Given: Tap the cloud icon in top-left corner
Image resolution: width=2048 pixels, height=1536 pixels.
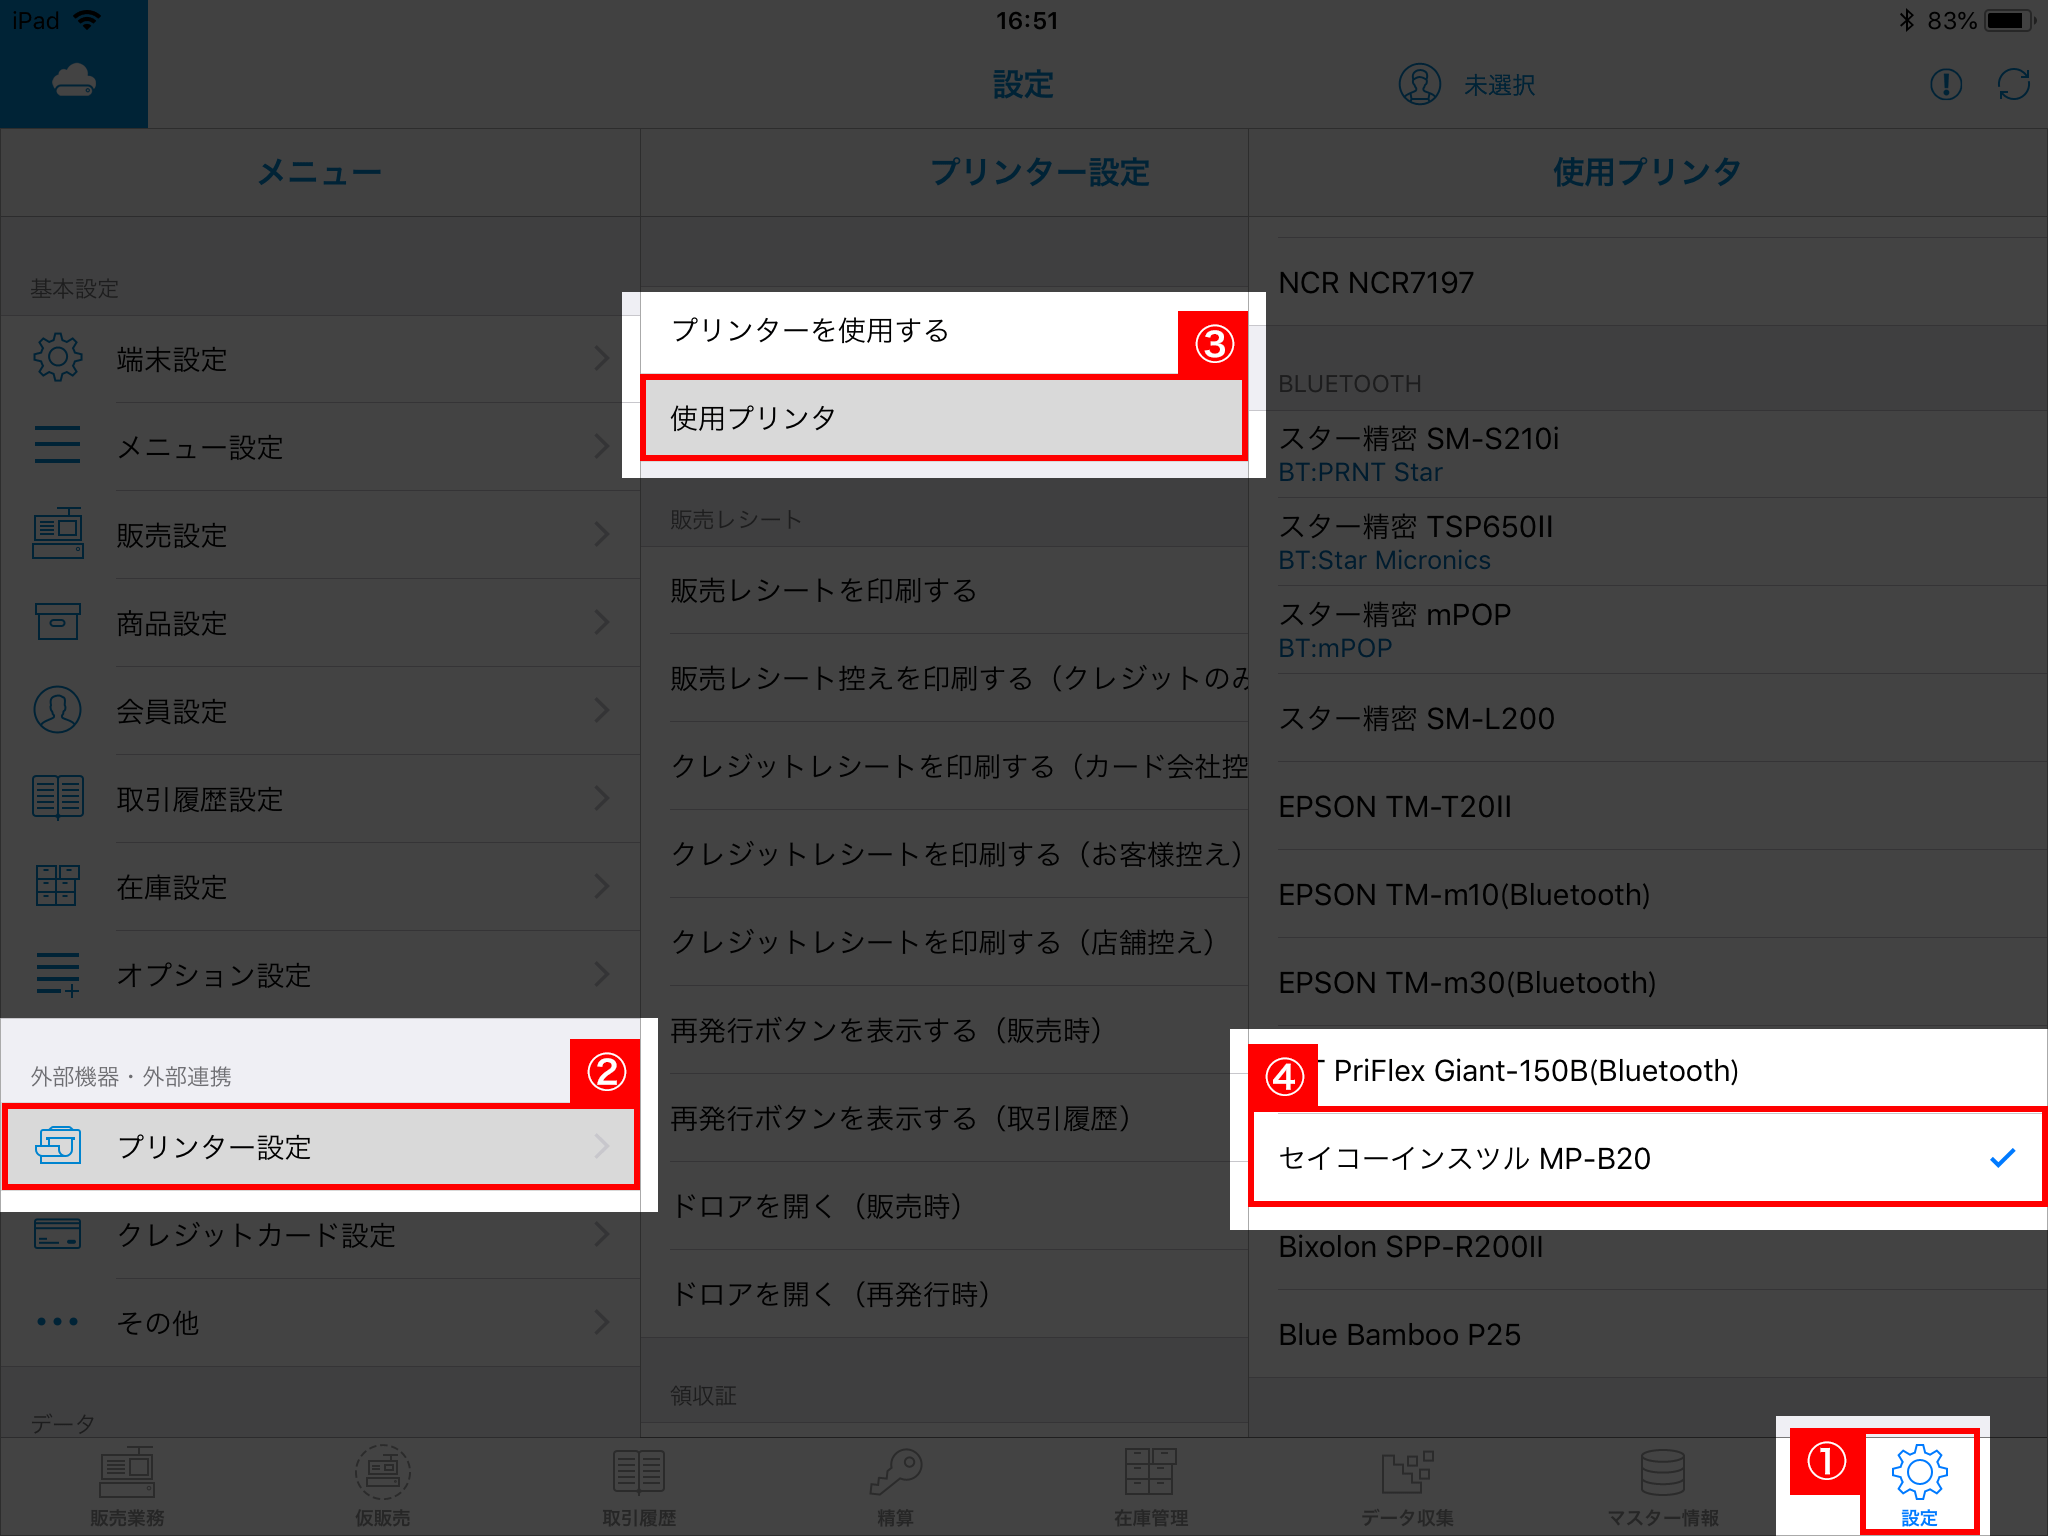Looking at the screenshot, I should 74,80.
